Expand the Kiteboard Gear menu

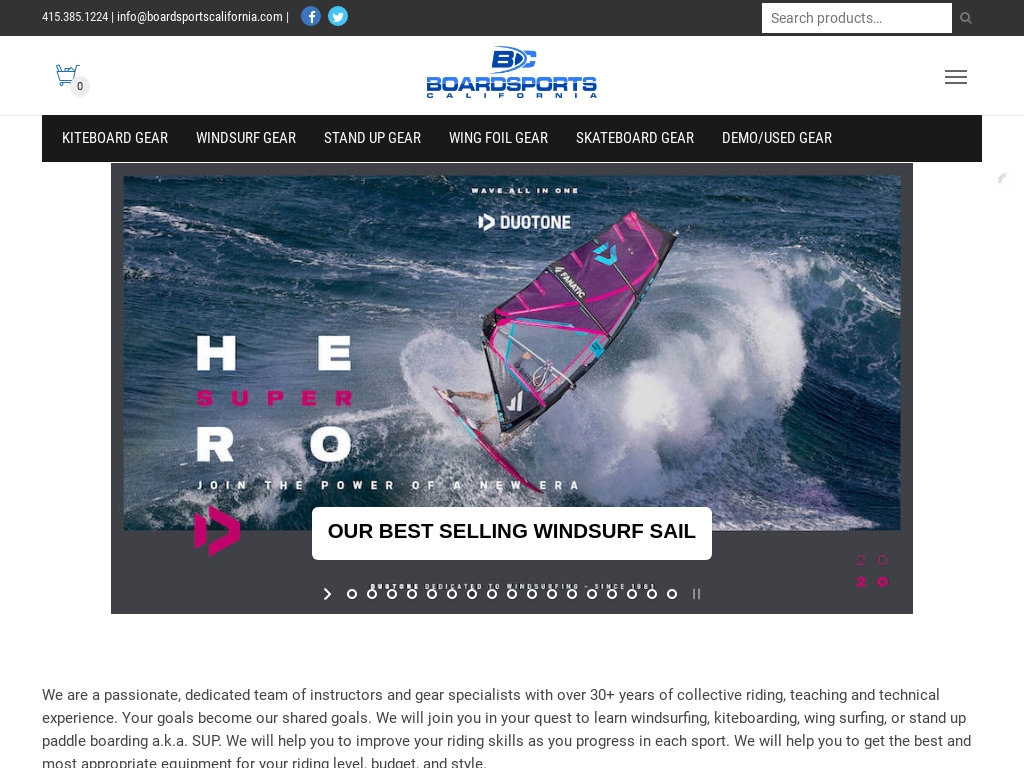click(115, 138)
